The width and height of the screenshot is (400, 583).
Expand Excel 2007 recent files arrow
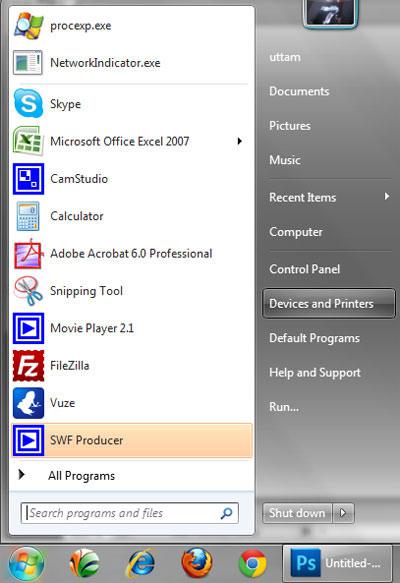(240, 141)
